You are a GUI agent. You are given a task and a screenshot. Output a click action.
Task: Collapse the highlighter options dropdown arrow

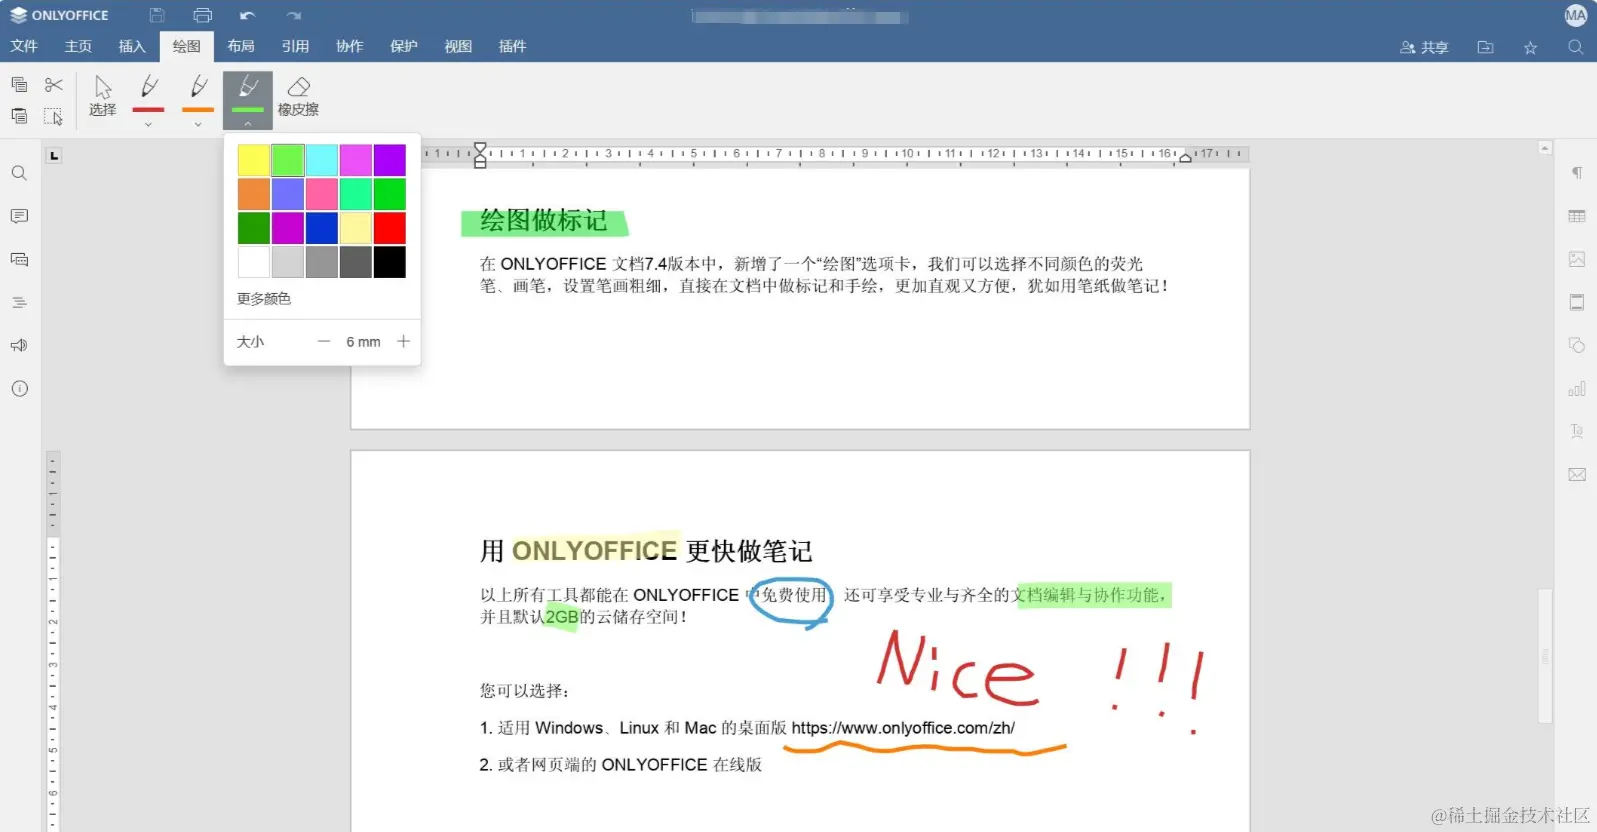click(x=248, y=124)
